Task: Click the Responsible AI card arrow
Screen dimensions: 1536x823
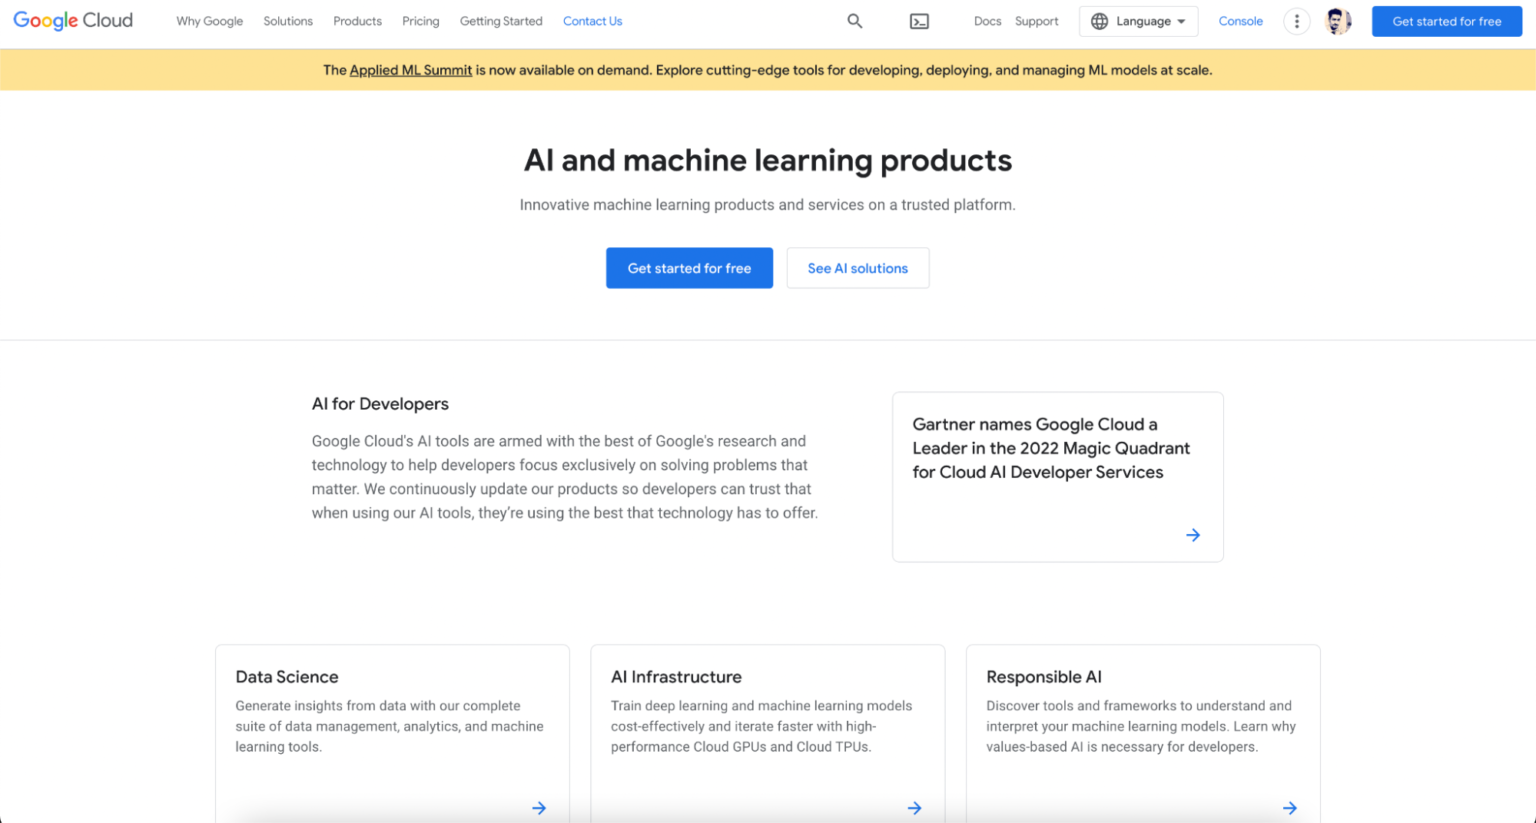Action: (1289, 807)
